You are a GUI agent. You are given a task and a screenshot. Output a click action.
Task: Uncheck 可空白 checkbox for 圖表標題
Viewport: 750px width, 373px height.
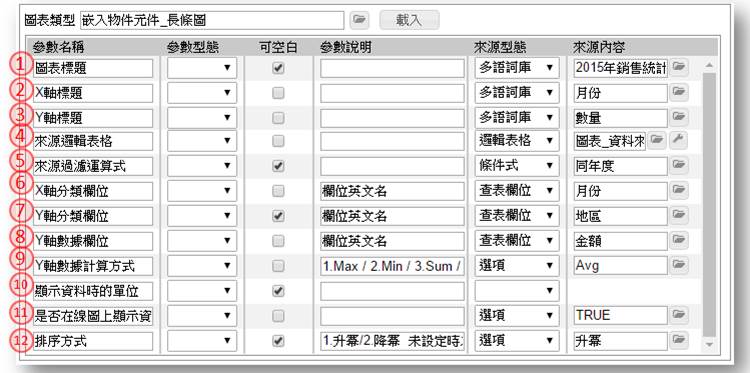pos(278,68)
